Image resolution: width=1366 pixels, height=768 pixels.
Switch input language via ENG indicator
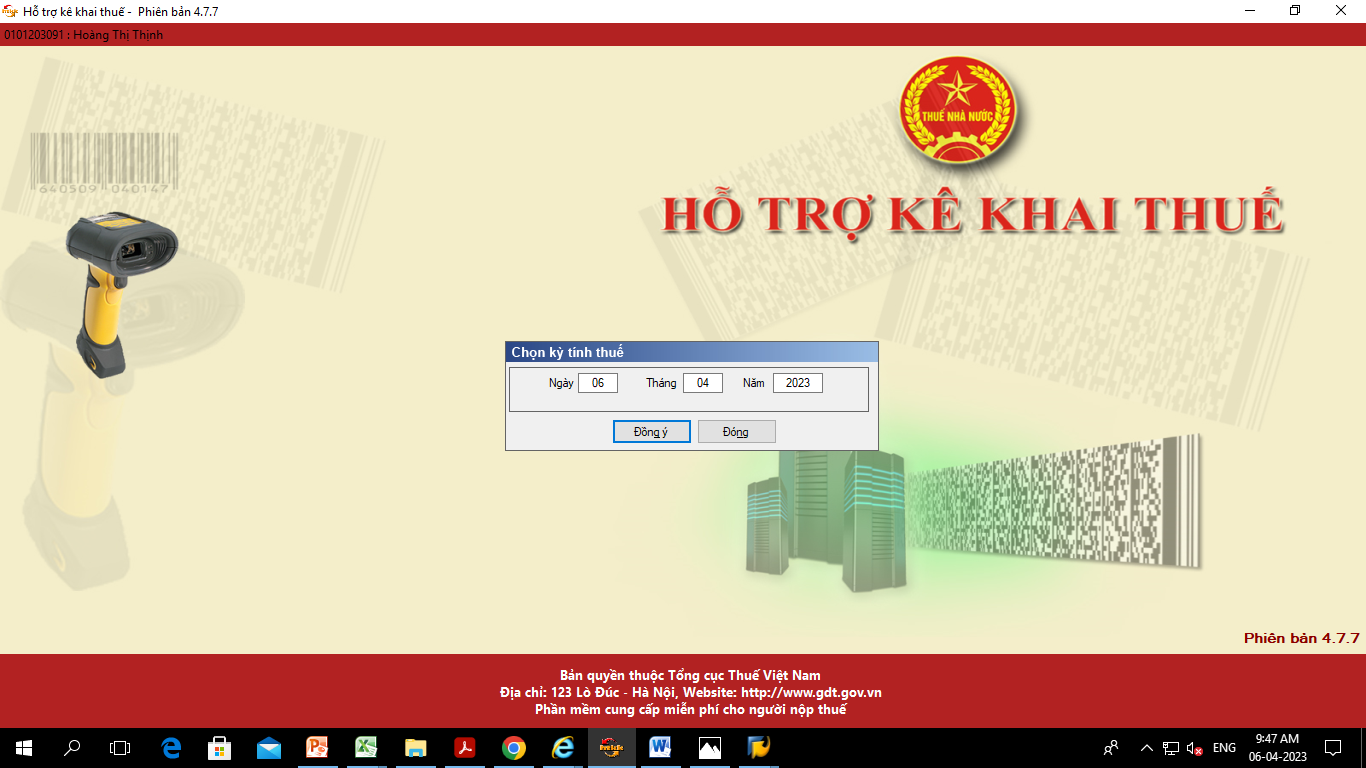[1224, 747]
